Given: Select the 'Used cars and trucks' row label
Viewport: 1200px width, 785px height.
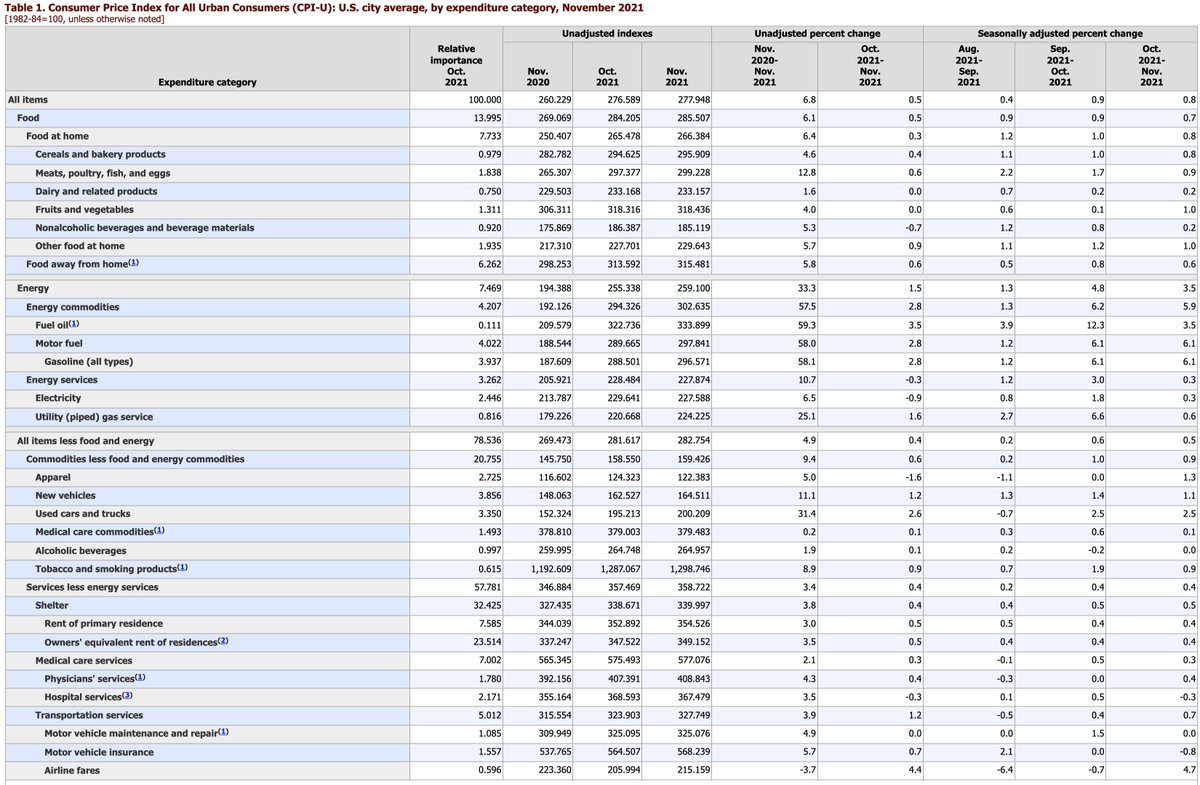Looking at the screenshot, I should pos(81,514).
